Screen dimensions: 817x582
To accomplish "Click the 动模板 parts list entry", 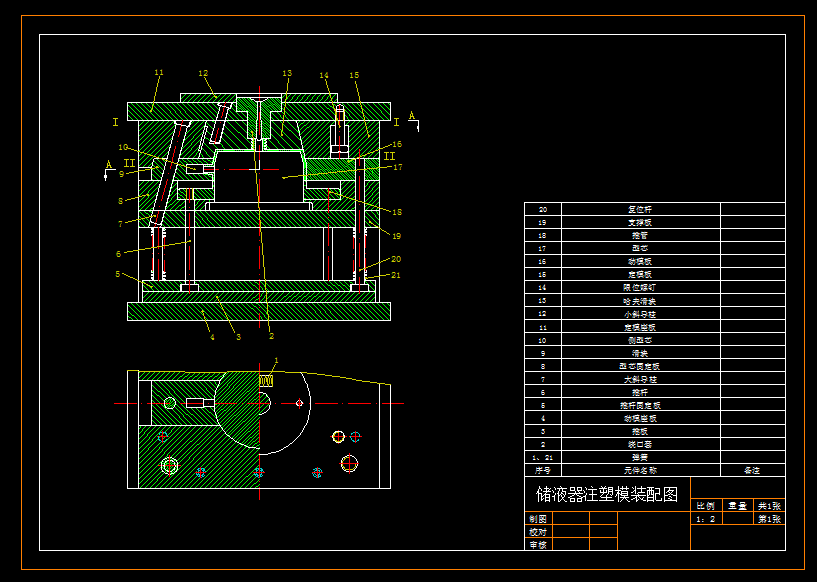I will [643, 263].
